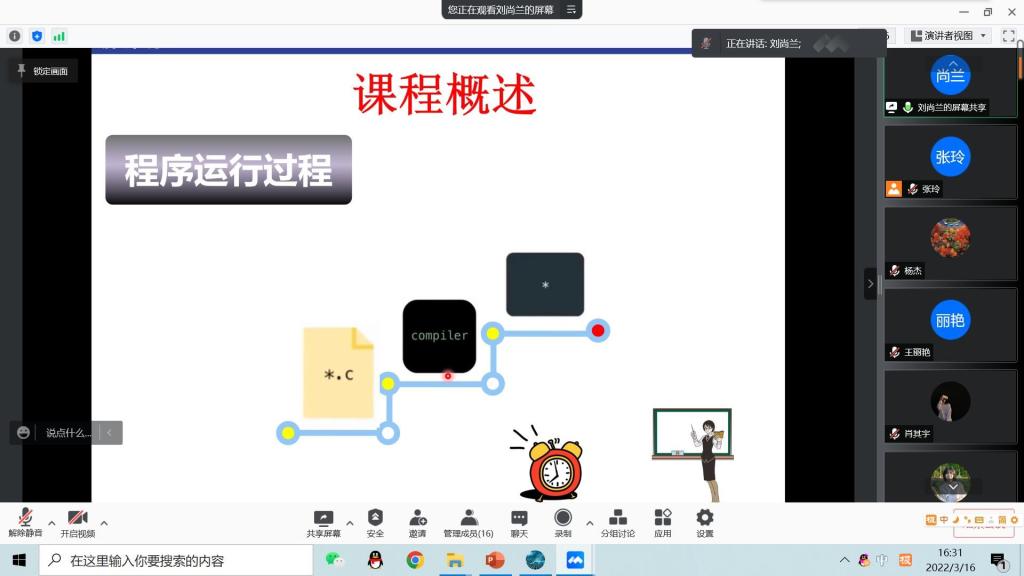Screen dimensions: 1024x576
Task: Unmute the microphone (解除静音)
Action: pos(25,522)
